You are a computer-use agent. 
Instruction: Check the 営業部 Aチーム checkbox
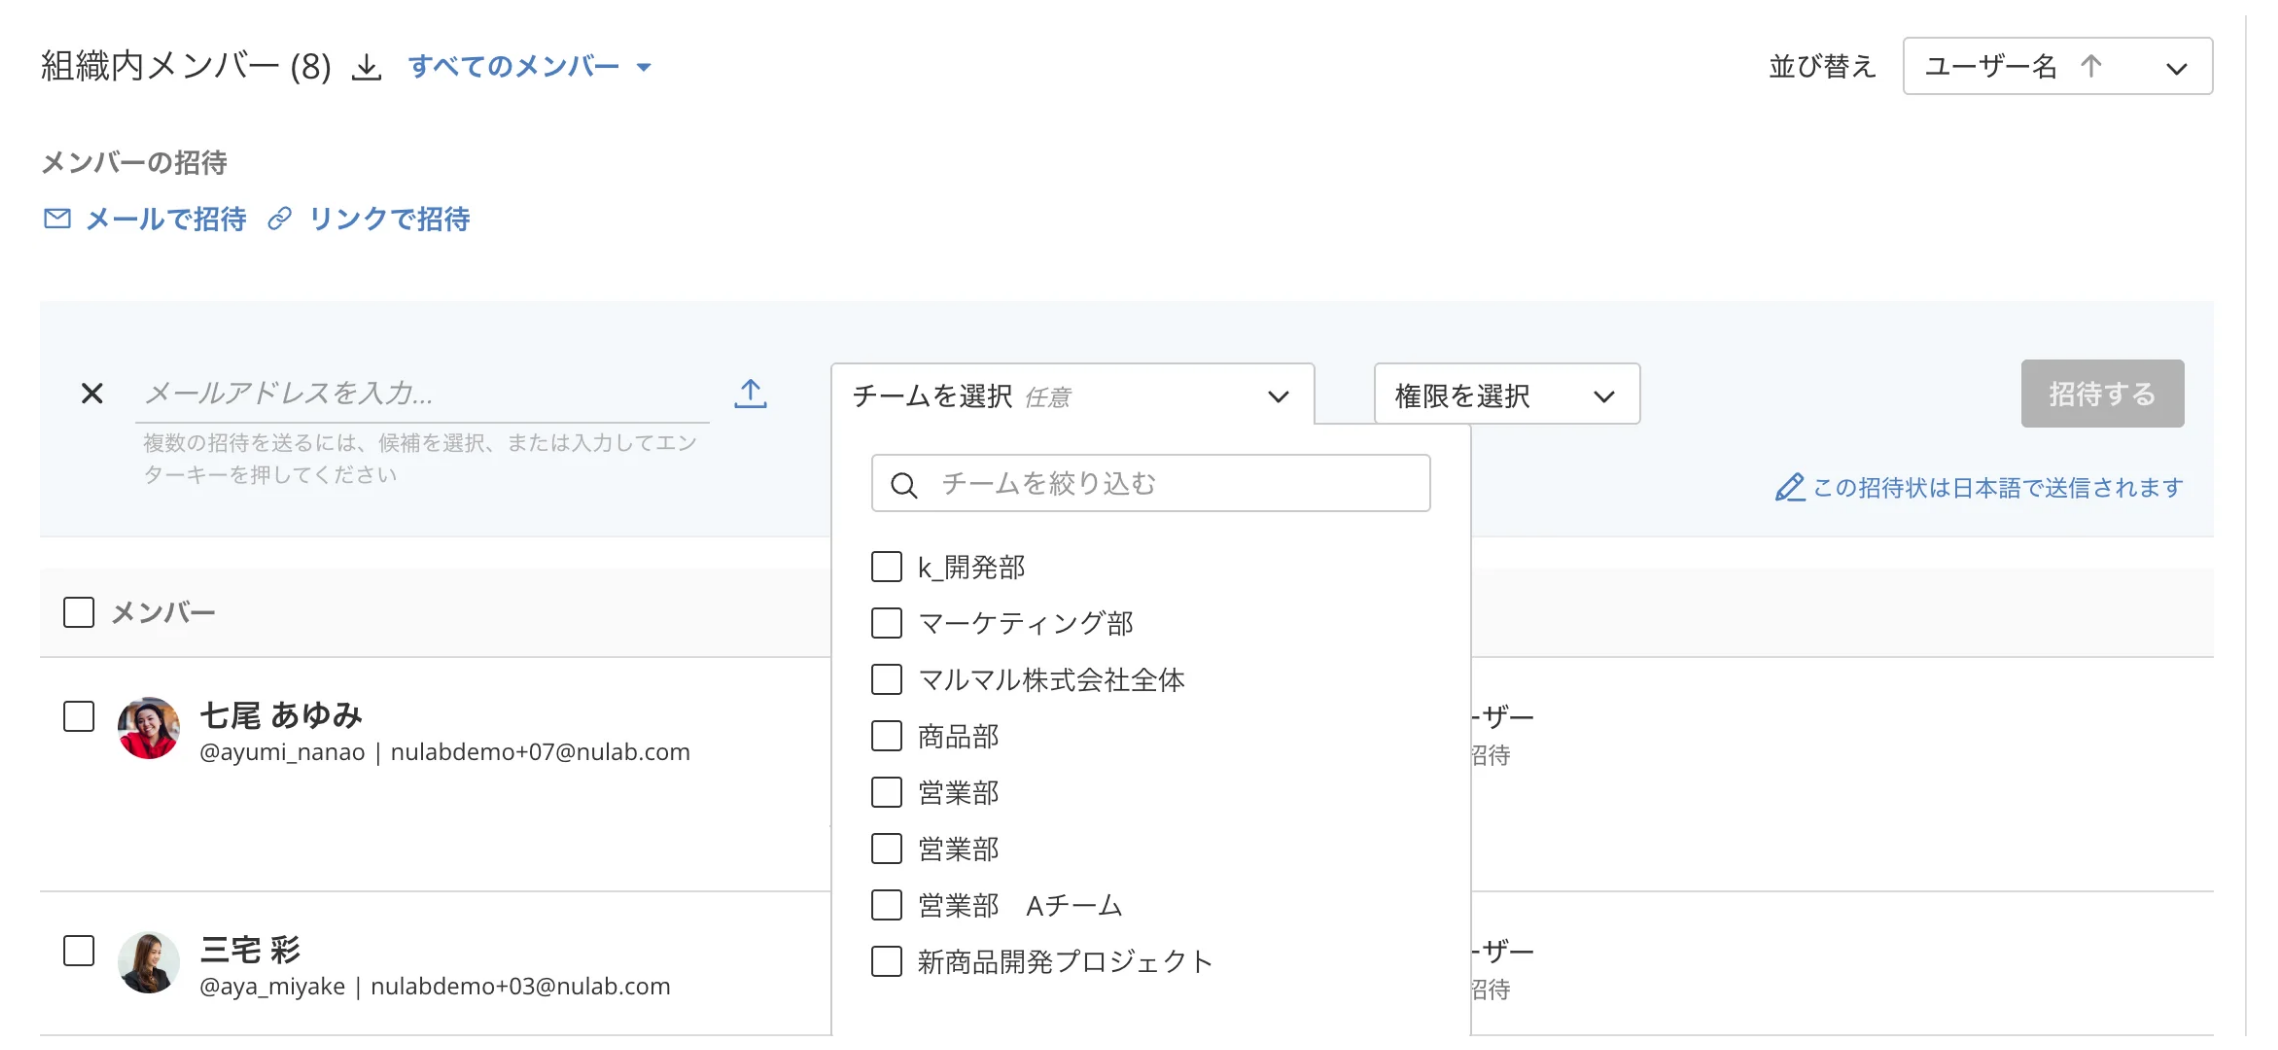886,905
